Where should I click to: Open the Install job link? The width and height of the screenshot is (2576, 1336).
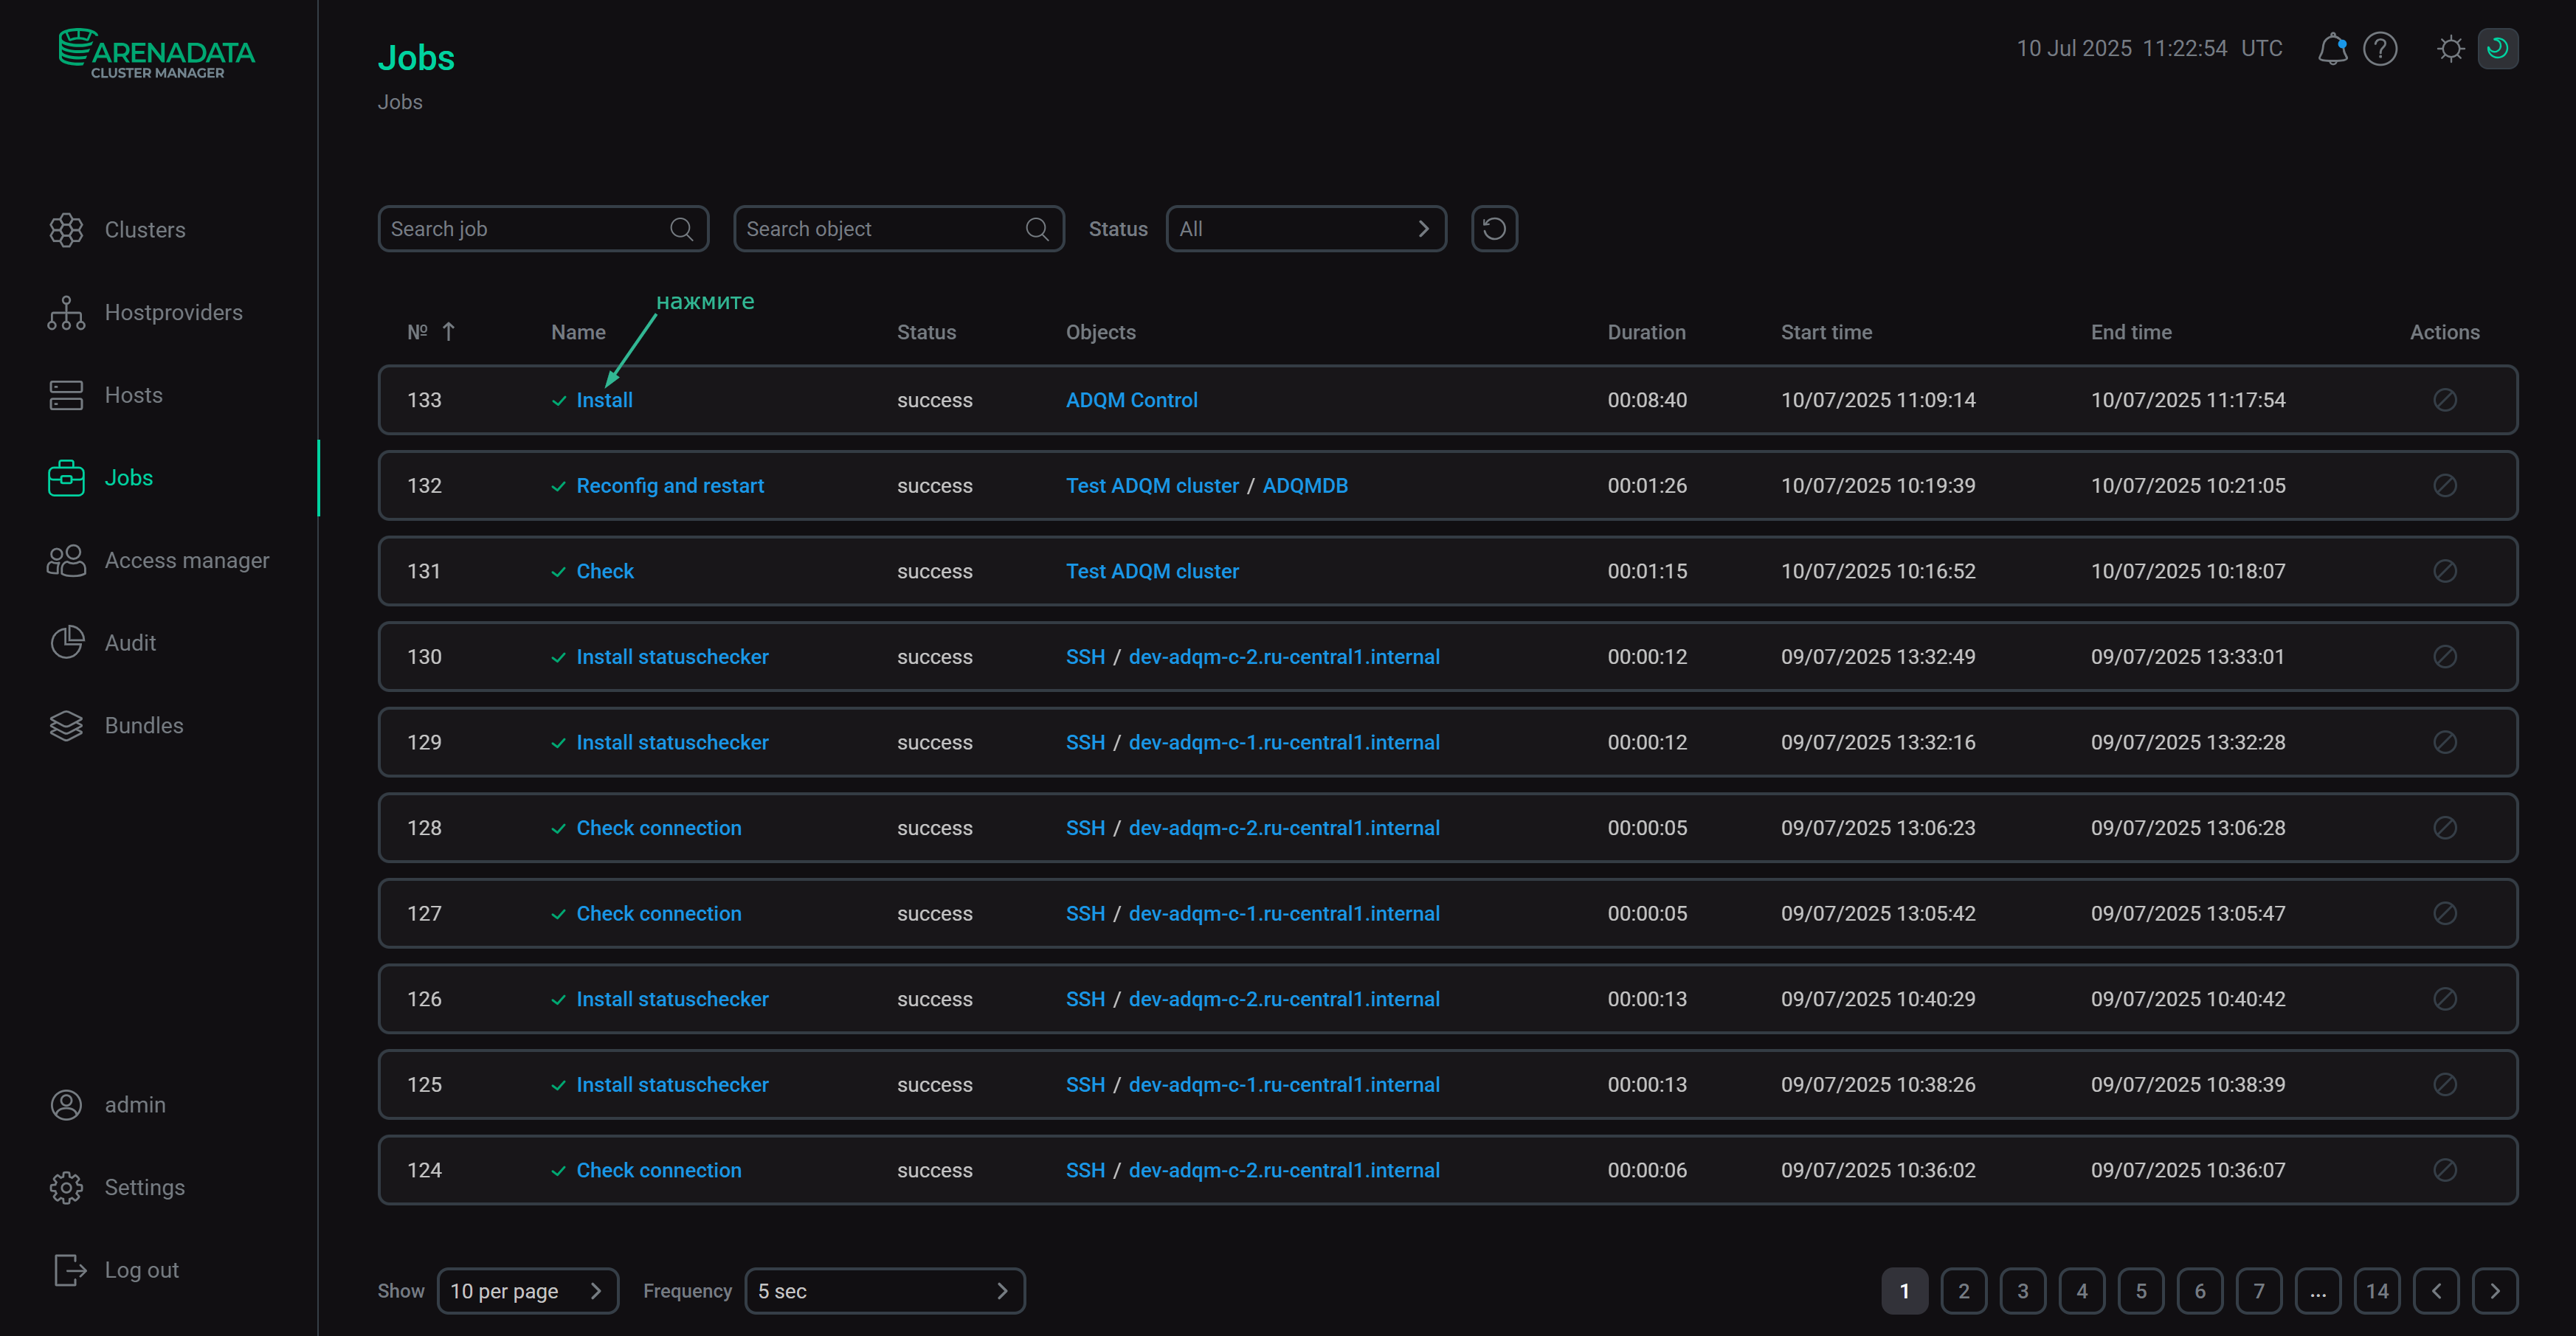click(604, 400)
